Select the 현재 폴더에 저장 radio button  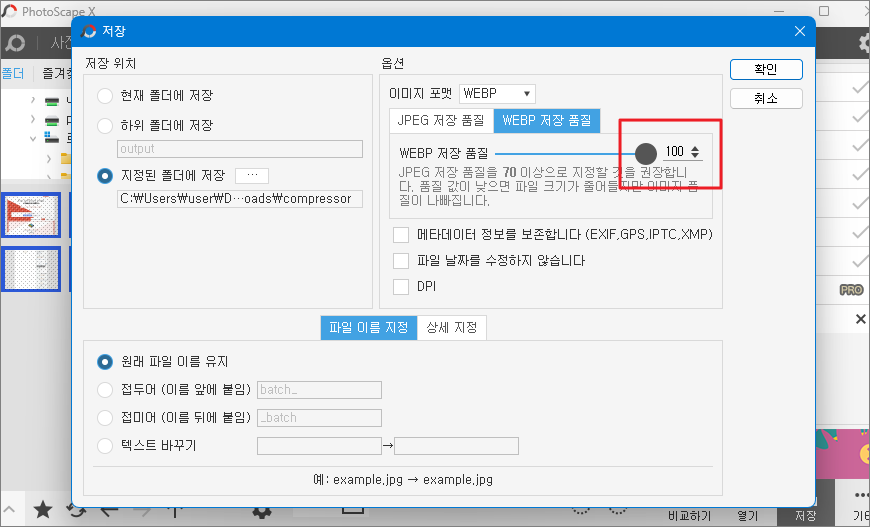(105, 96)
